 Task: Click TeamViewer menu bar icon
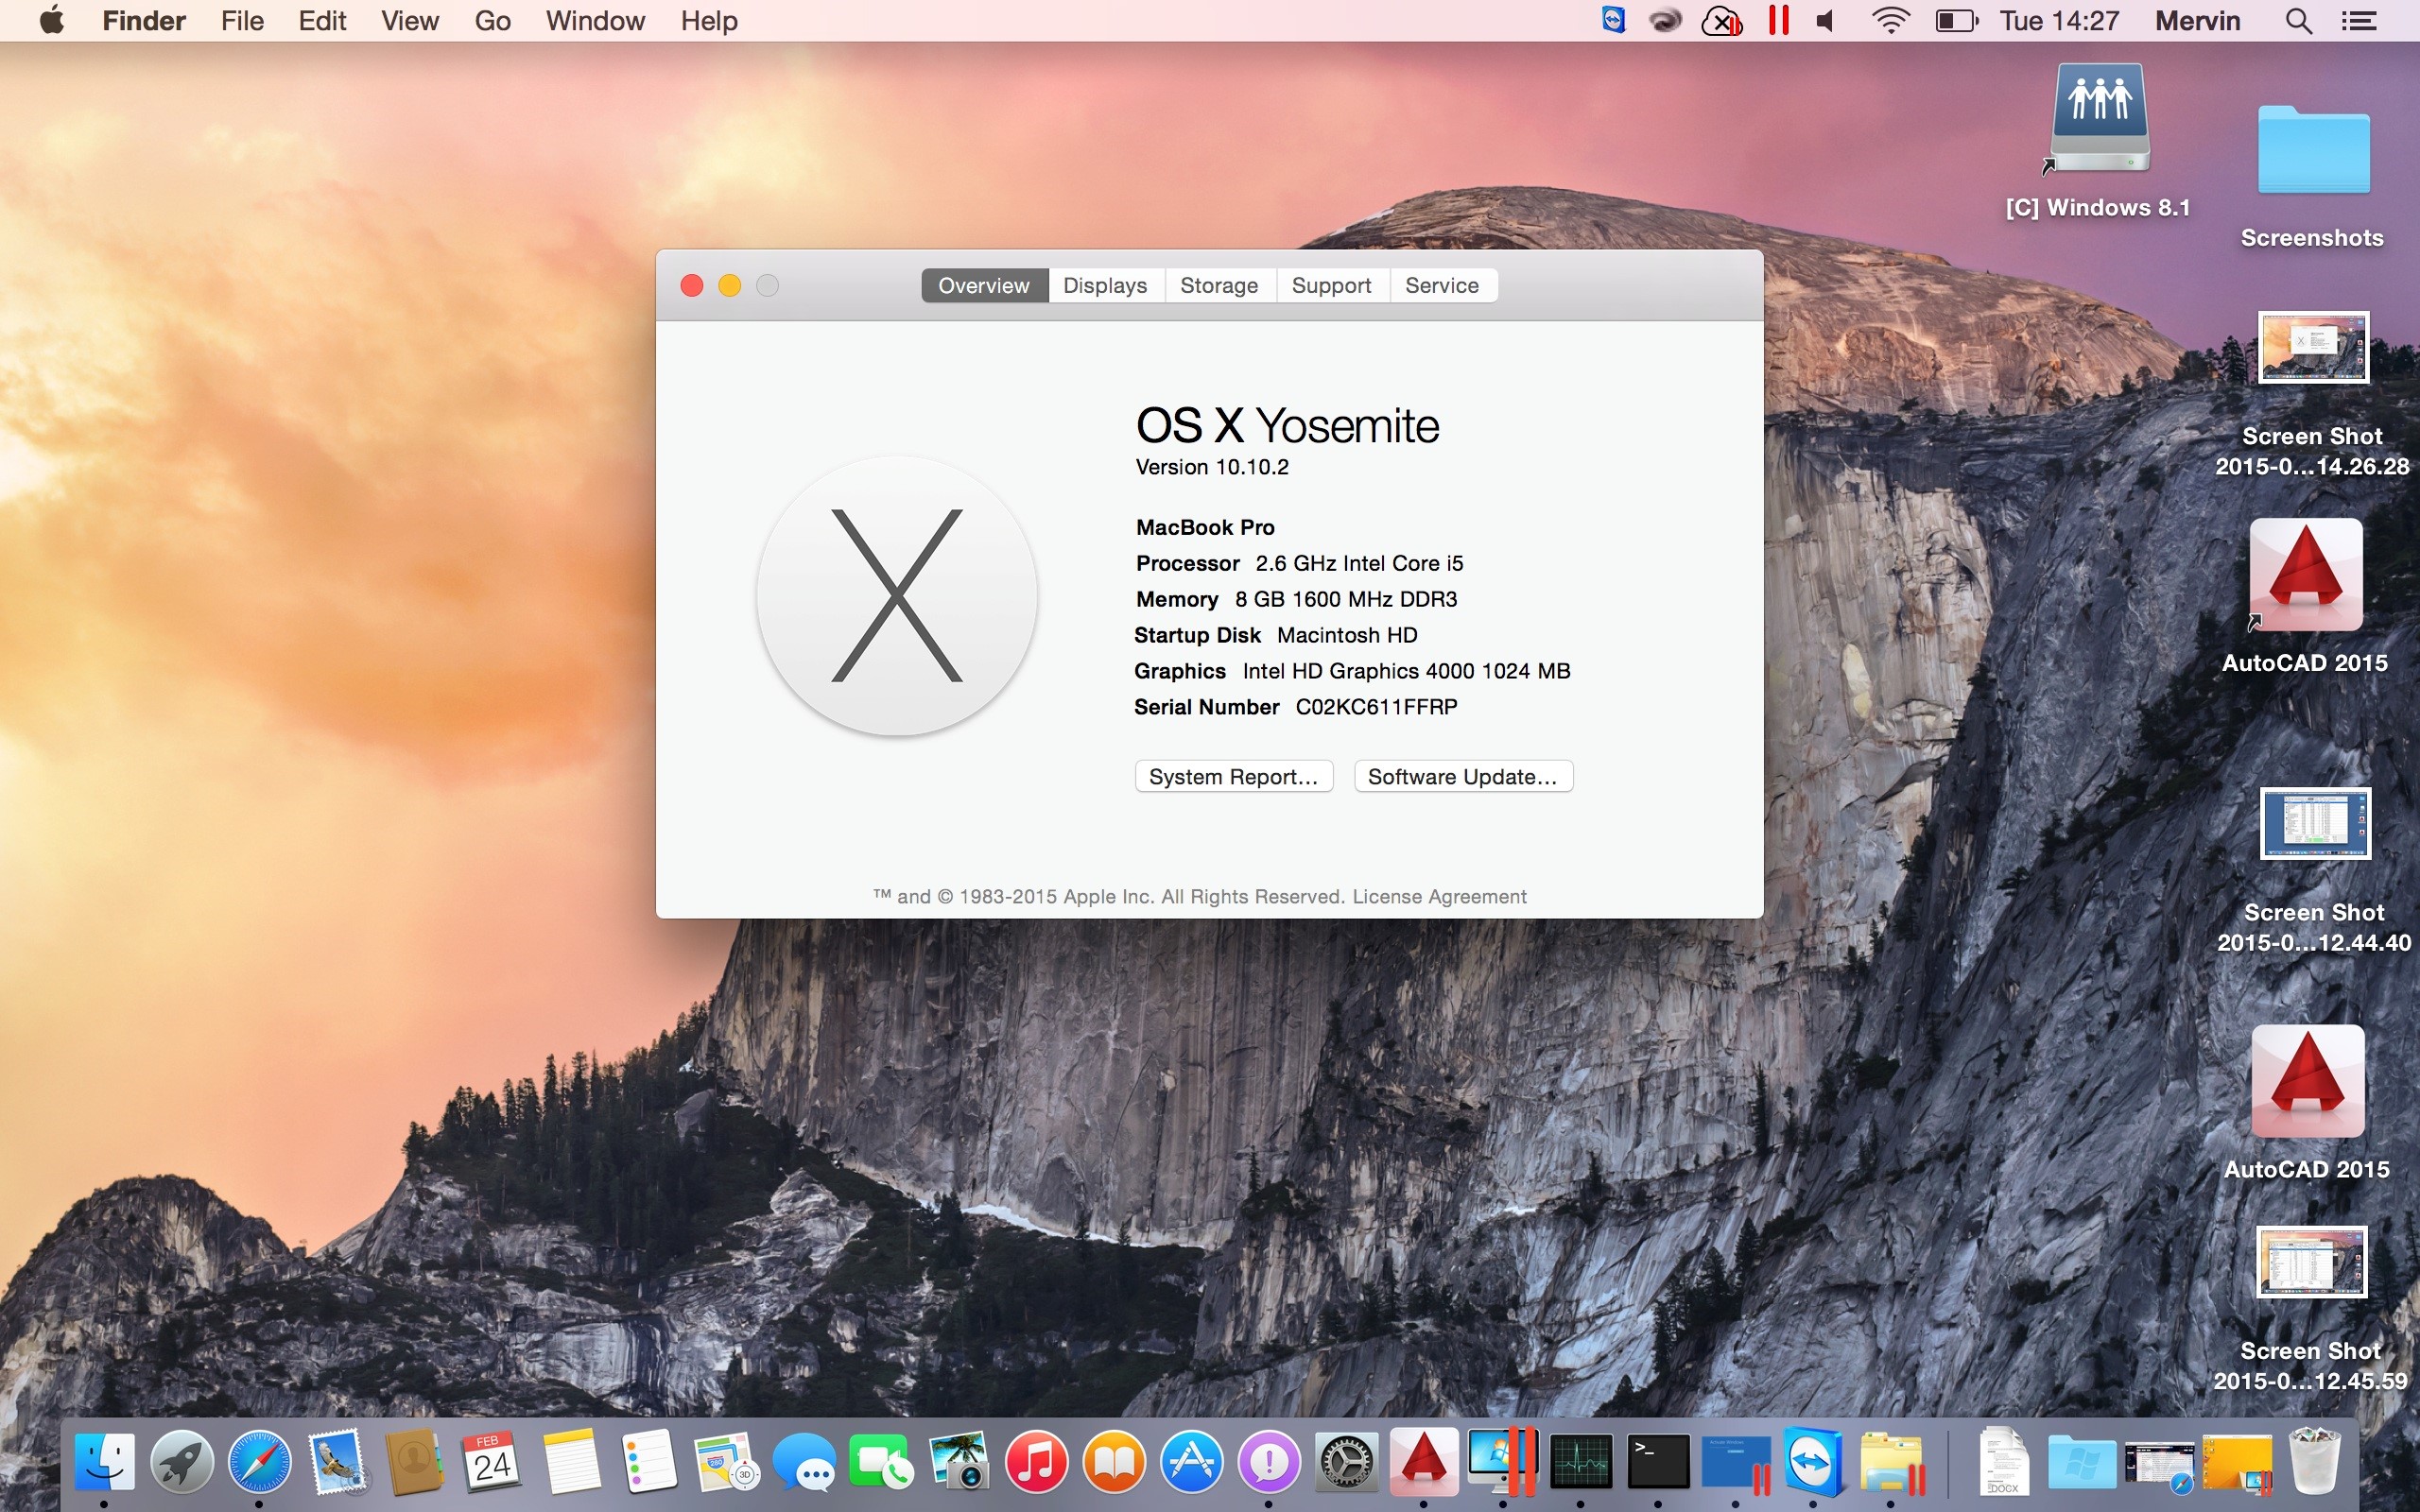(x=1613, y=20)
